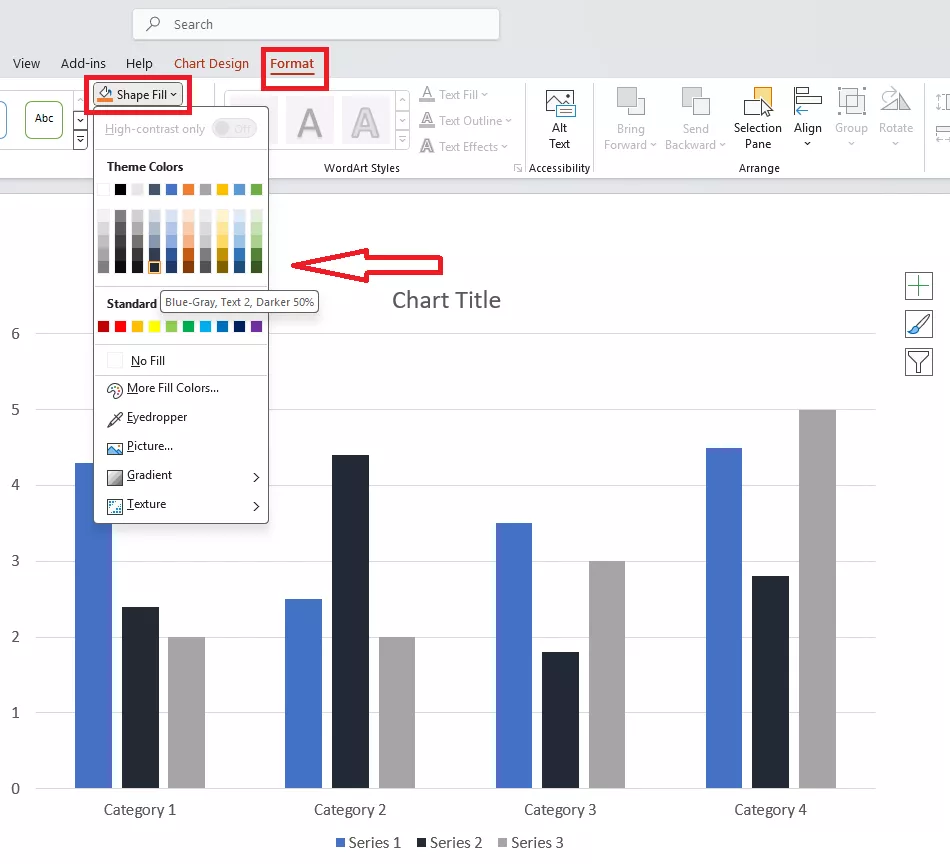Select the standard green color swatch

[x=188, y=327]
